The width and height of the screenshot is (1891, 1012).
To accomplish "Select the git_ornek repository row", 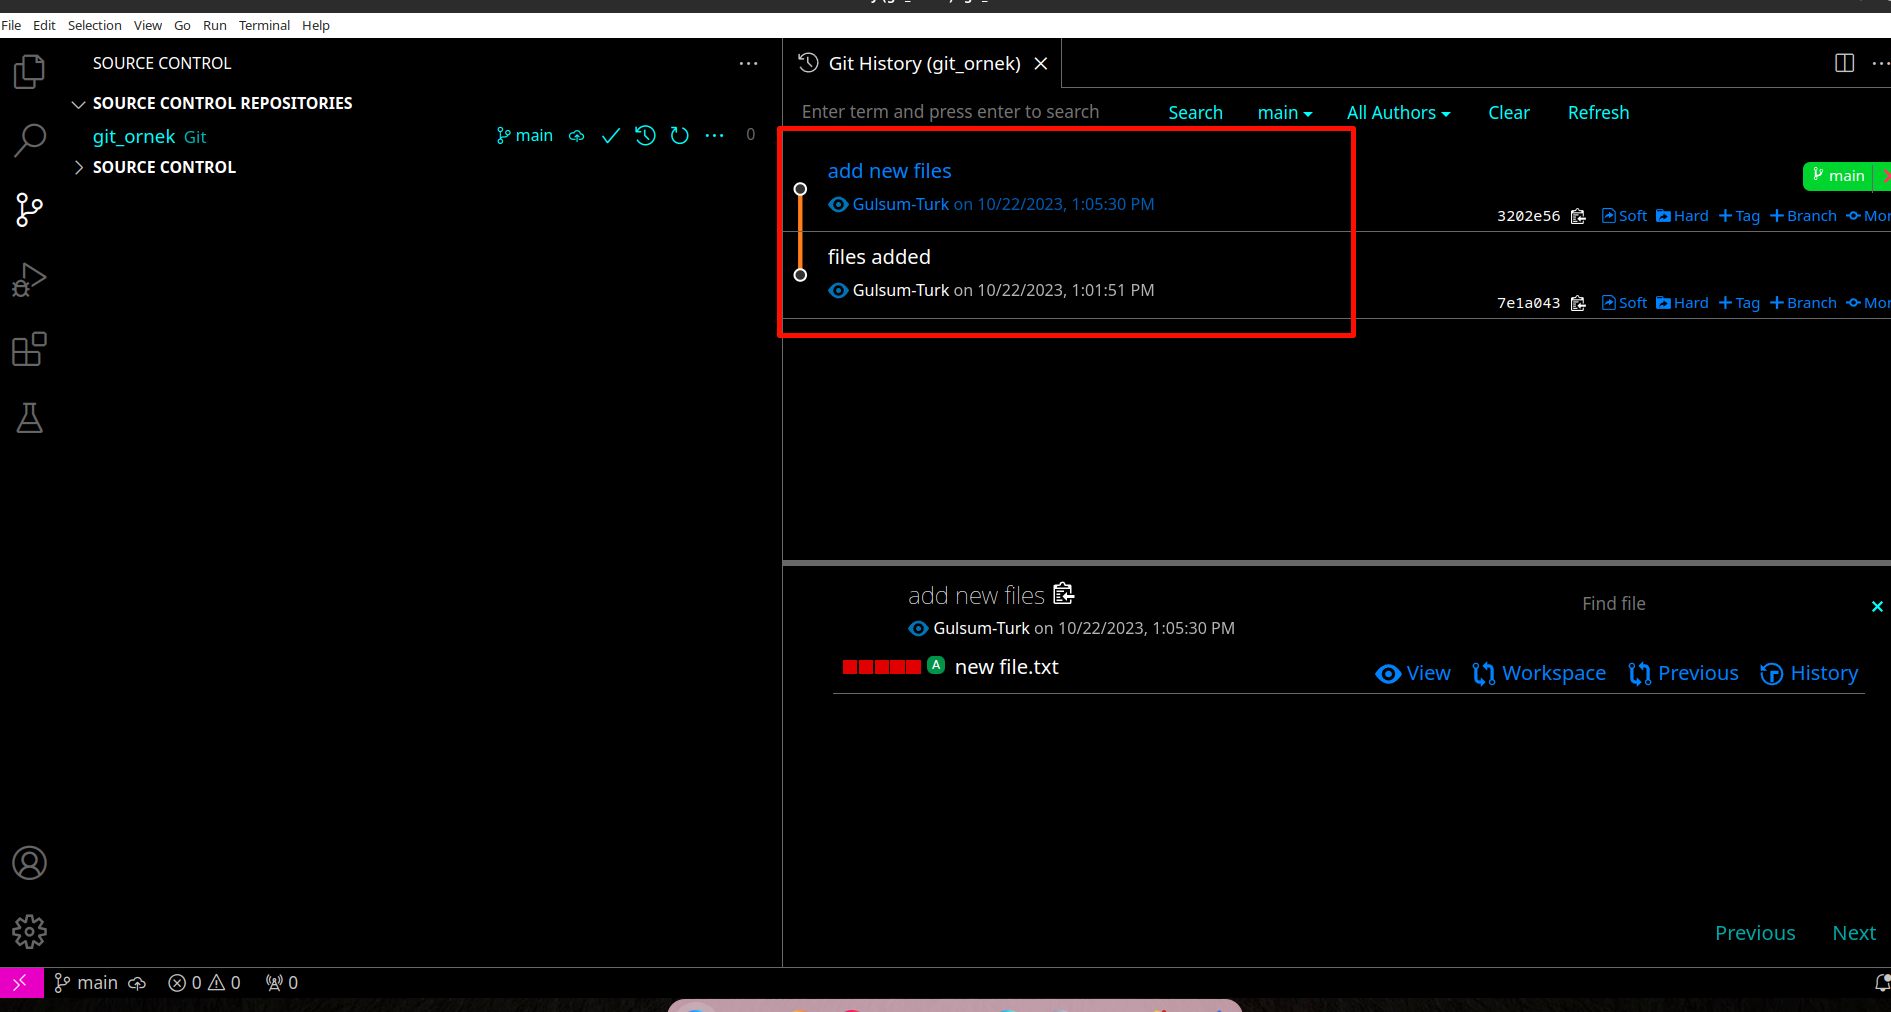I will click(149, 136).
